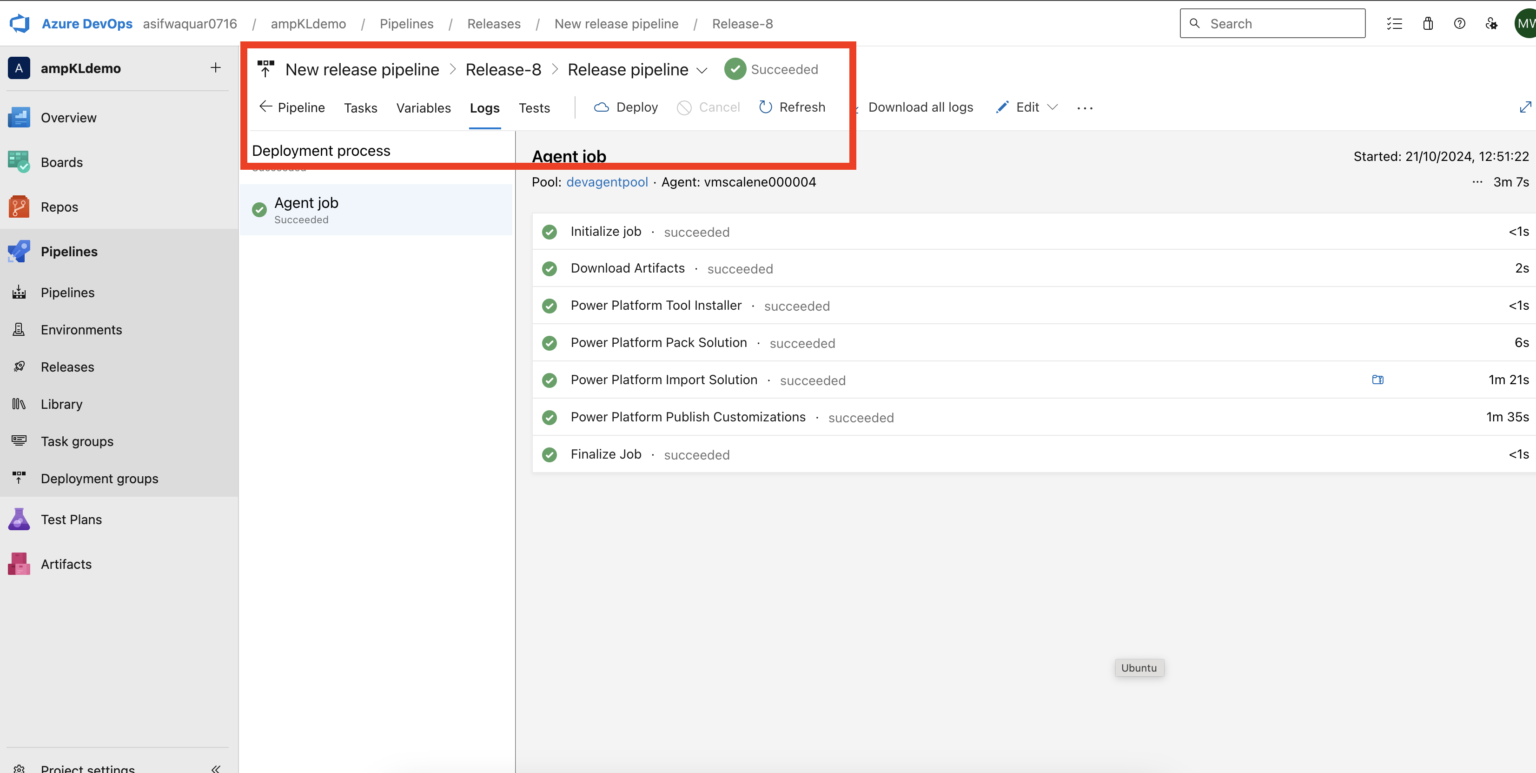Open the Help question mark icon
This screenshot has height=773, width=1536.
pos(1460,24)
